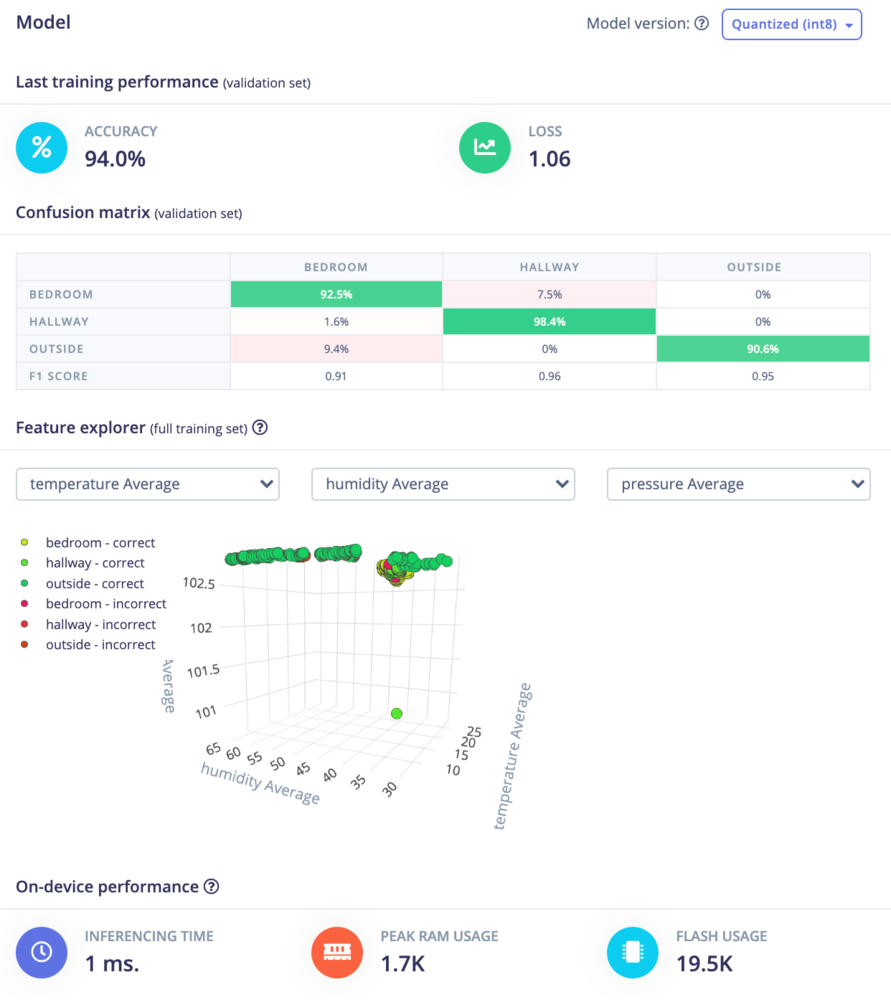Click the Model version help icon
The width and height of the screenshot is (891, 1000).
coord(702,24)
